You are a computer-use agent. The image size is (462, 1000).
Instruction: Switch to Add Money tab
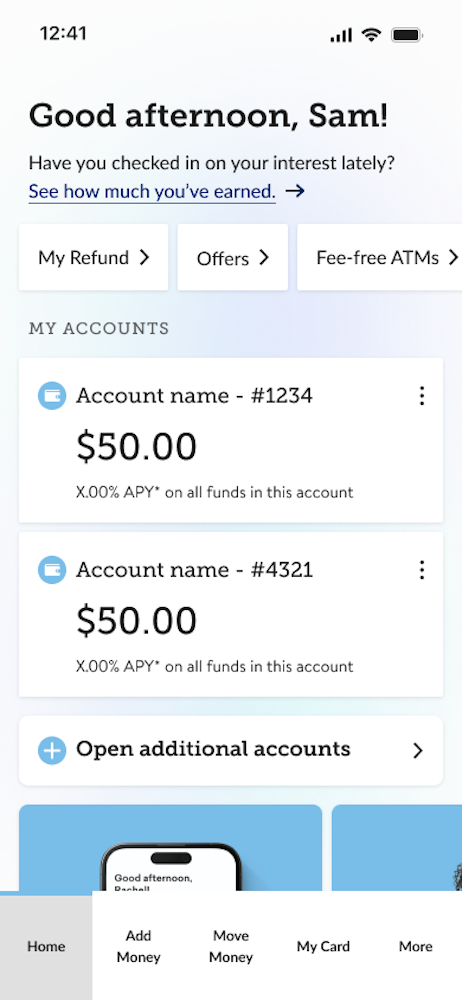pos(138,946)
